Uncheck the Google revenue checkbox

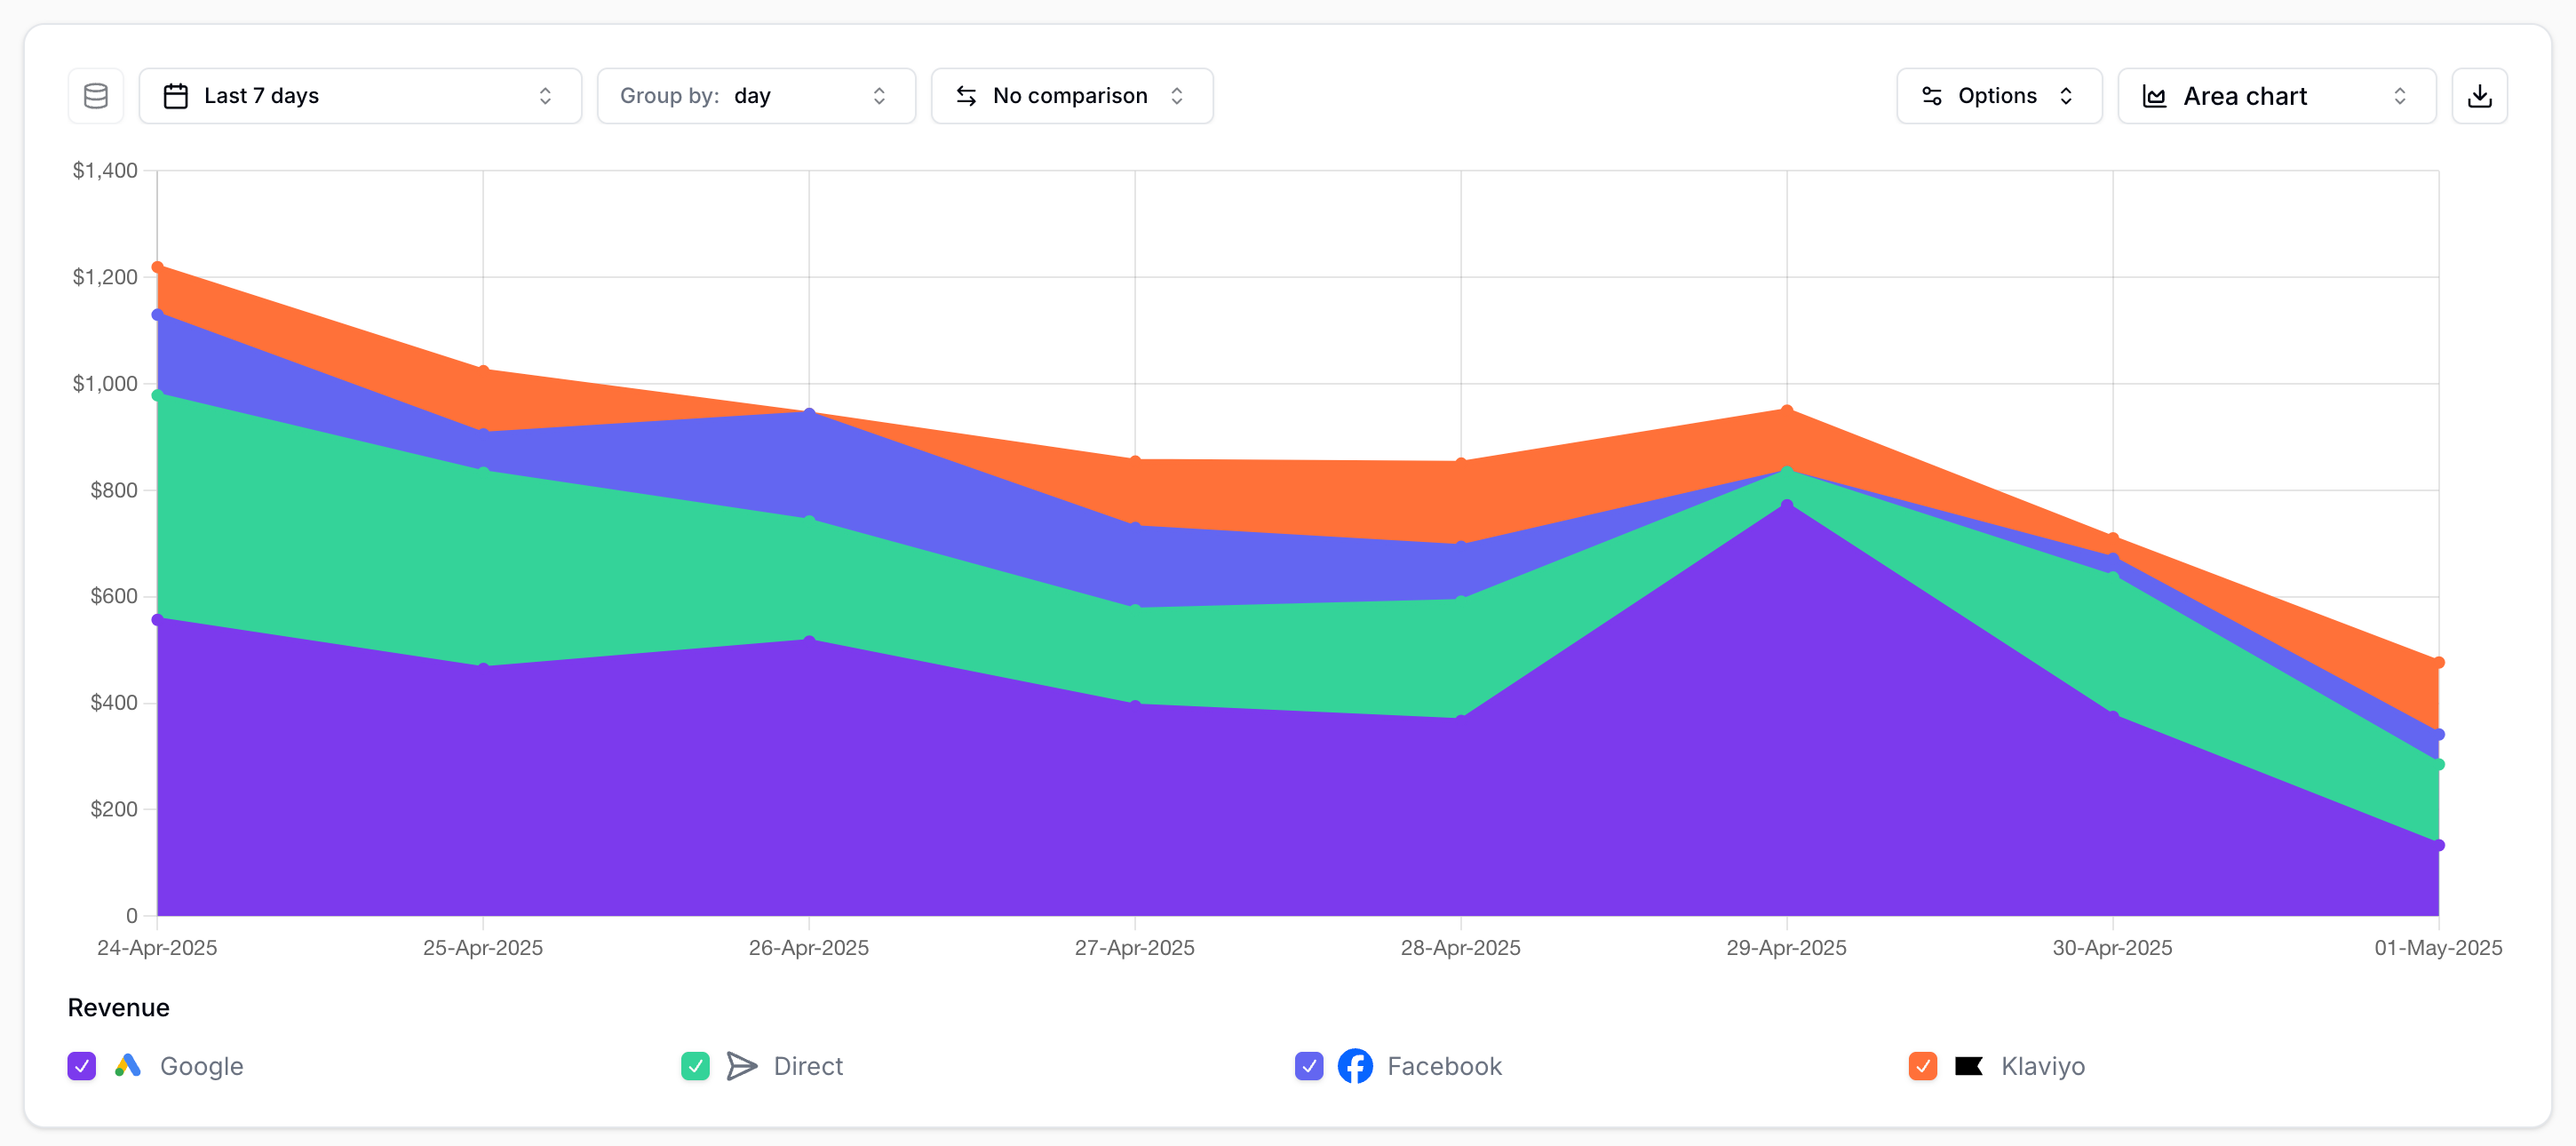pyautogui.click(x=82, y=1066)
